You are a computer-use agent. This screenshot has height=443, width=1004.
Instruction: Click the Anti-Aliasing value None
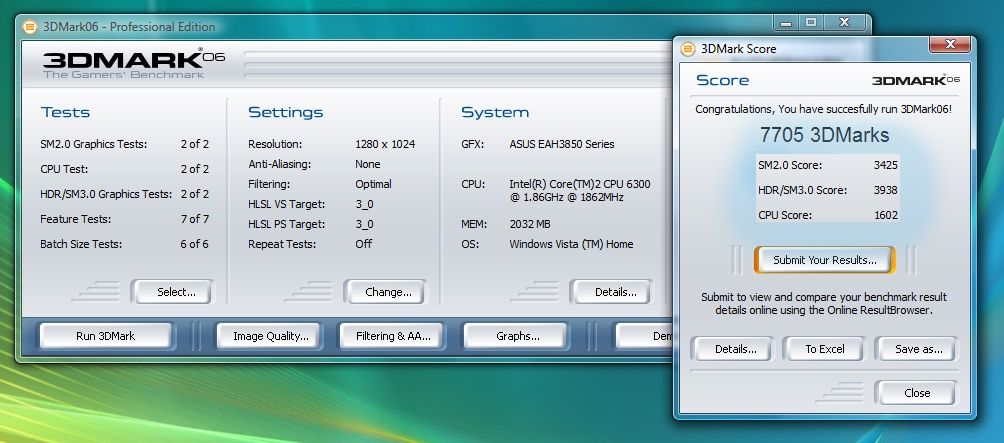click(368, 165)
